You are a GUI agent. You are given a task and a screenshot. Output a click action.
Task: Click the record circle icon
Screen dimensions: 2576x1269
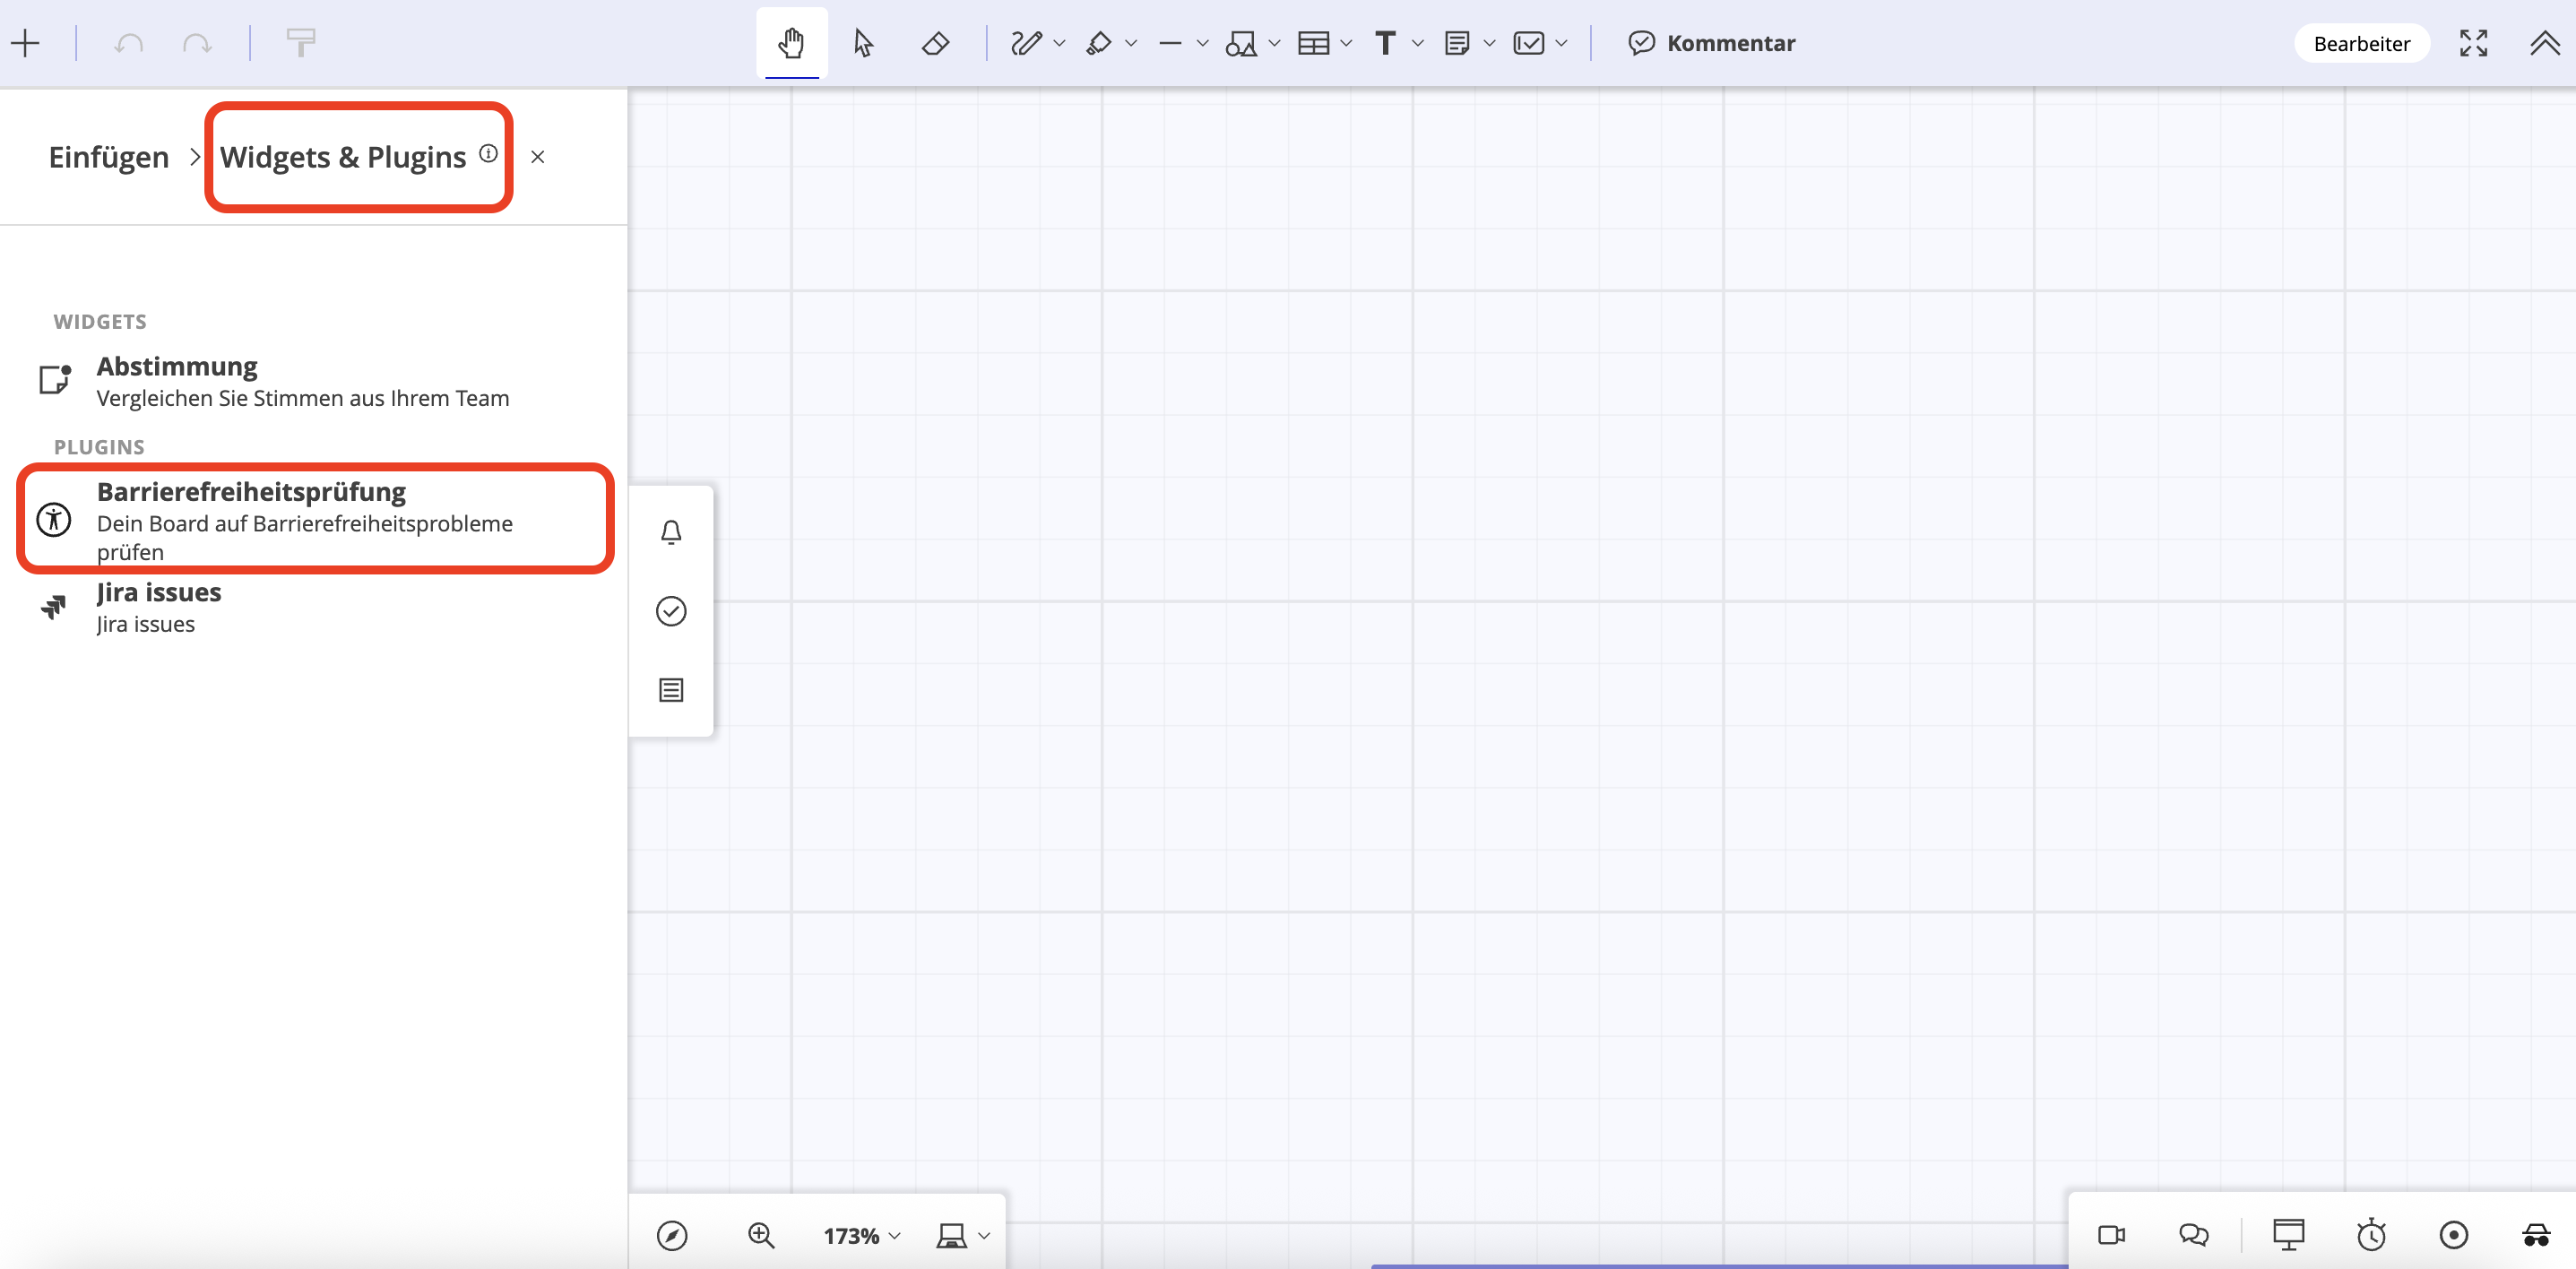point(2453,1235)
